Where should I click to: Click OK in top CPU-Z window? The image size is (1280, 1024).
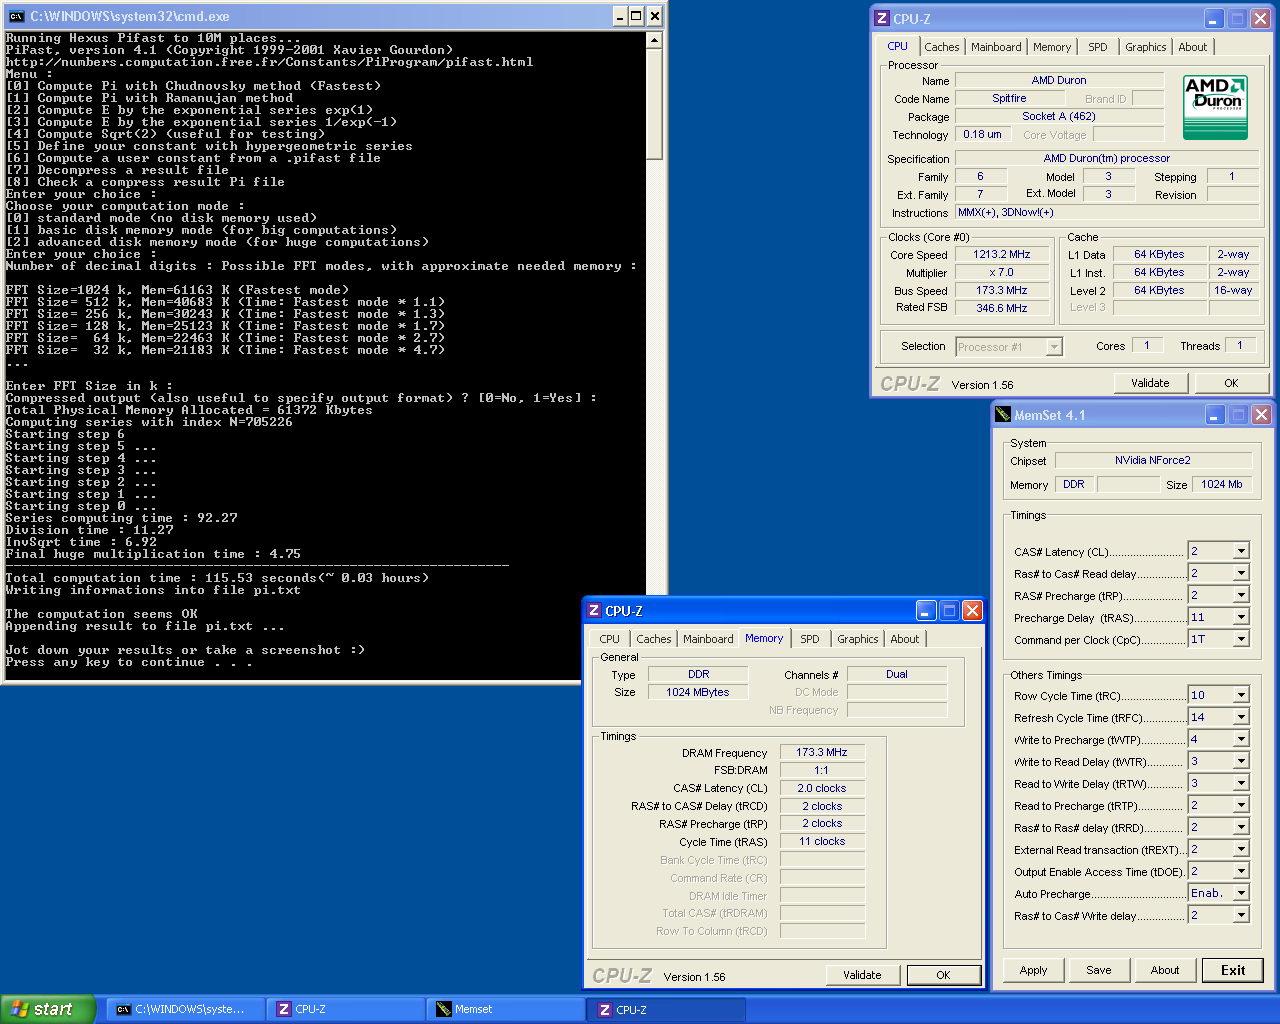(x=1231, y=383)
